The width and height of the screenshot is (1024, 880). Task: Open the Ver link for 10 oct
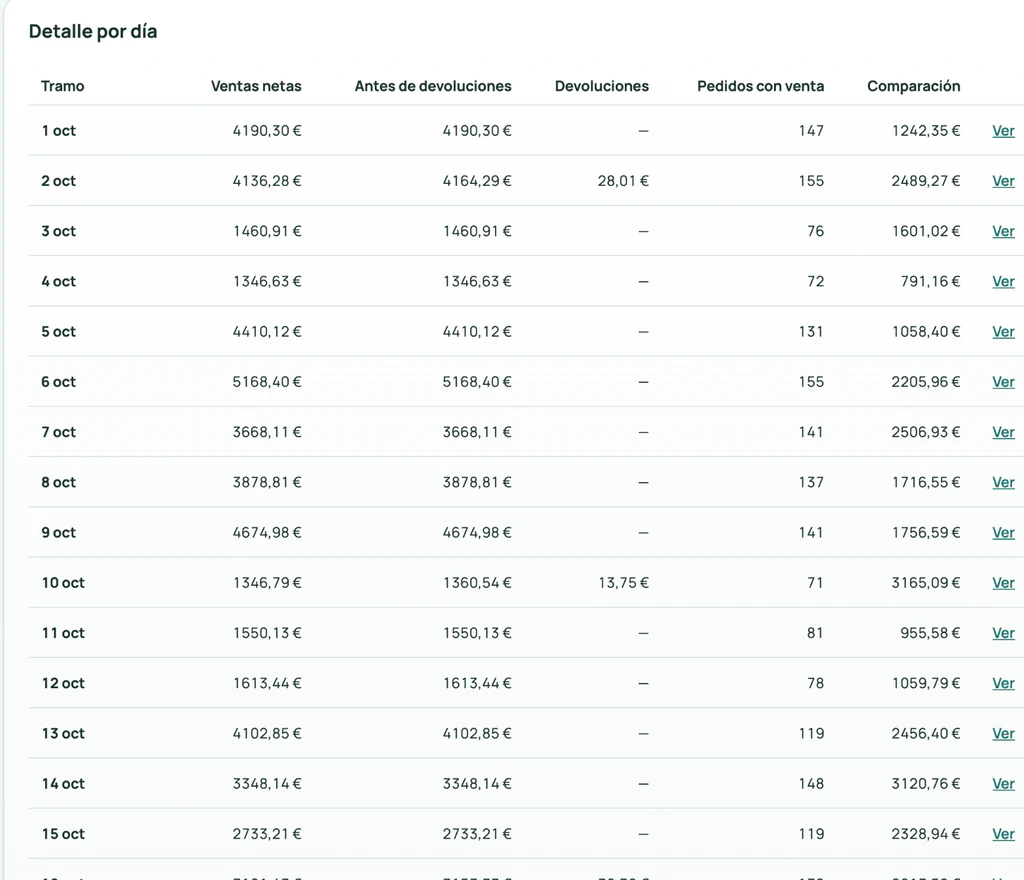point(1003,583)
